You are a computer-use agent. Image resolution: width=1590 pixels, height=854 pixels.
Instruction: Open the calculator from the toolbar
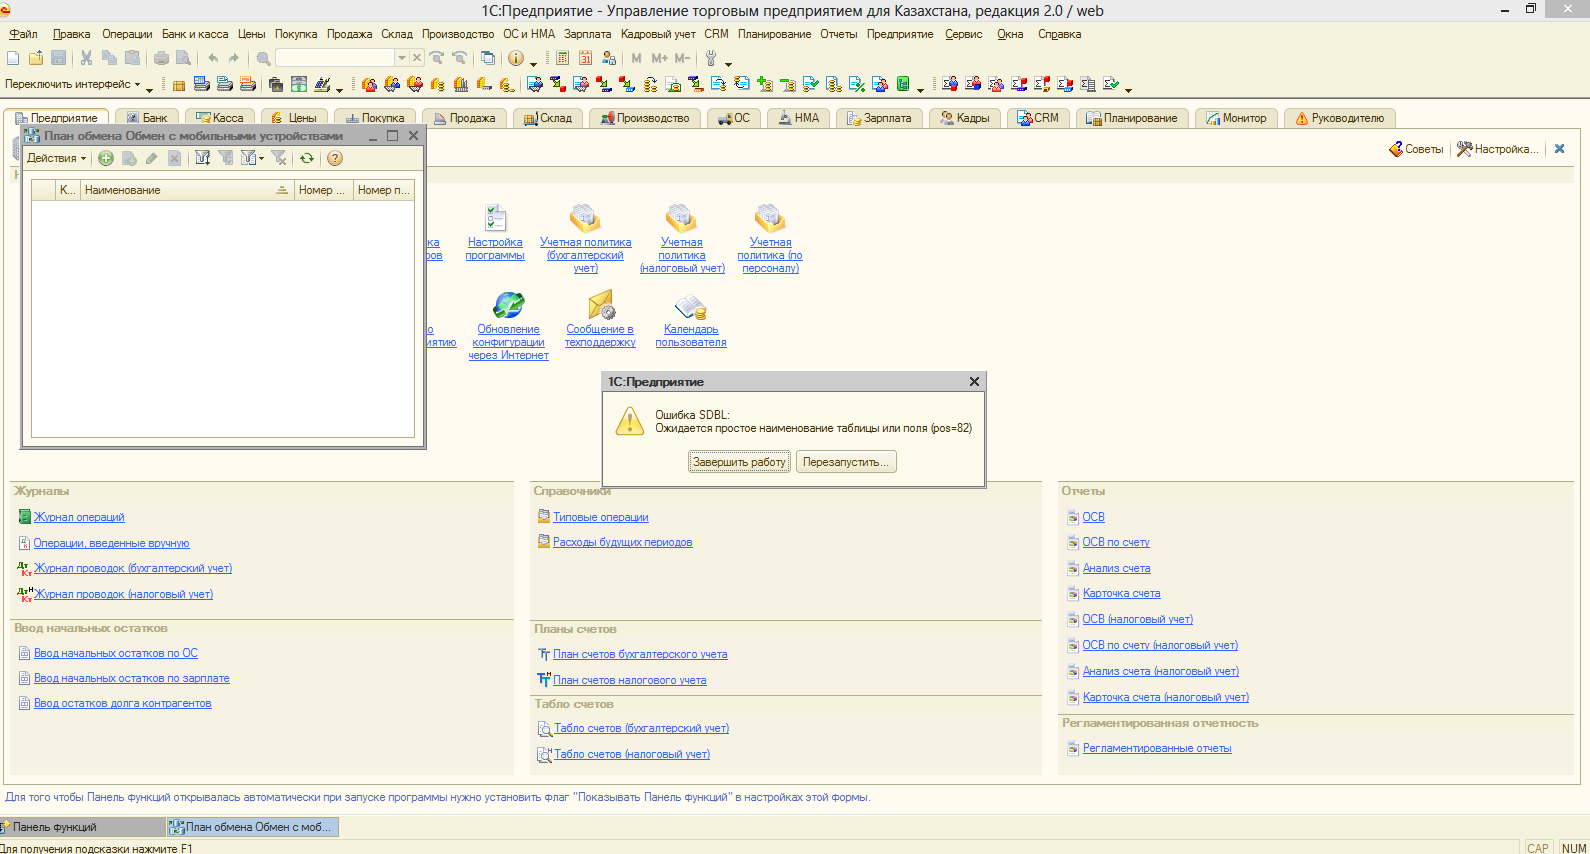(563, 58)
